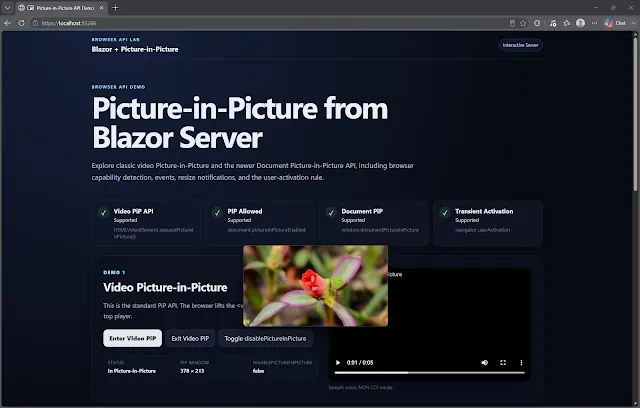Screen dimensions: 640x408
Task: Expand the arrow next to Chat
Action: (634, 23)
